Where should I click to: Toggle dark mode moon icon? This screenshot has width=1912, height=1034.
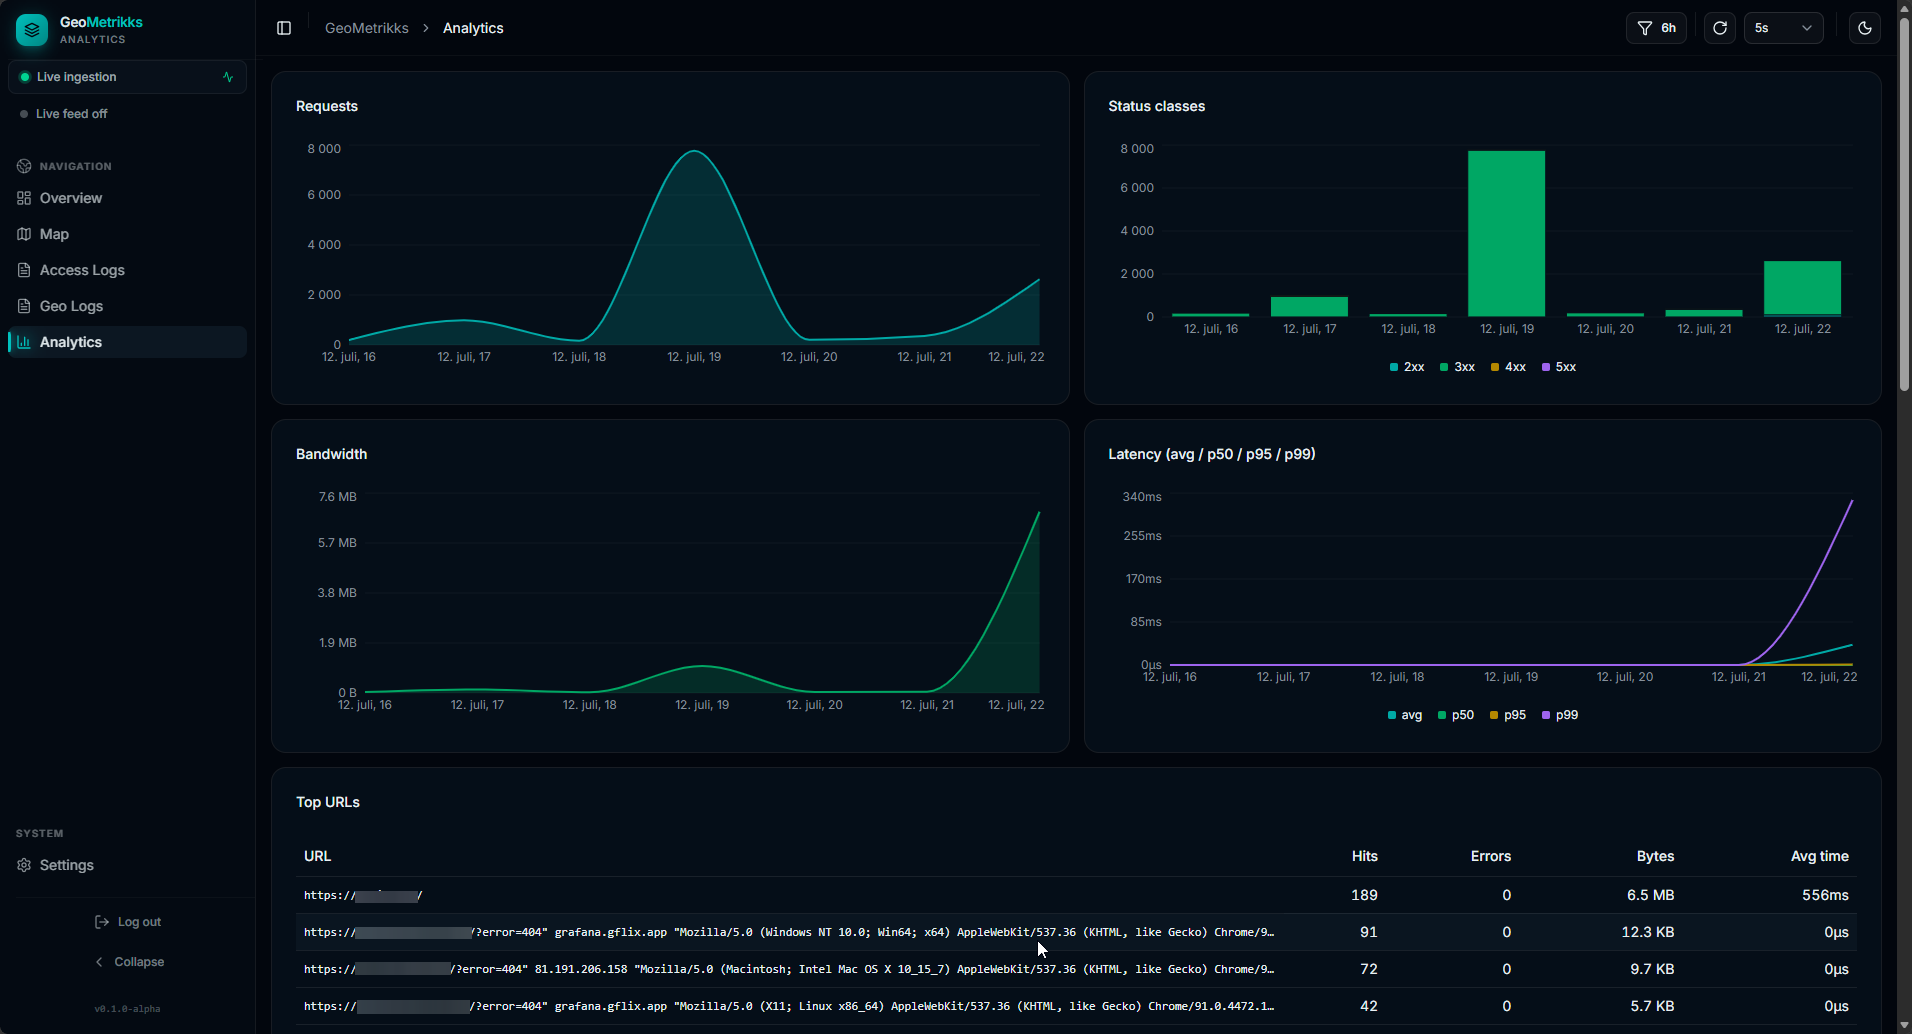[1865, 28]
